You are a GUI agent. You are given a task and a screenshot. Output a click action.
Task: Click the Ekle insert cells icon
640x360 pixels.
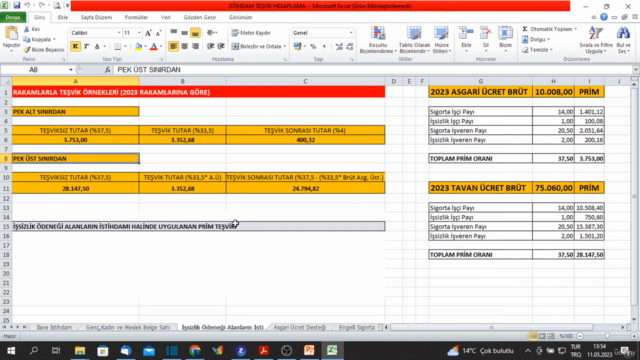(x=466, y=34)
